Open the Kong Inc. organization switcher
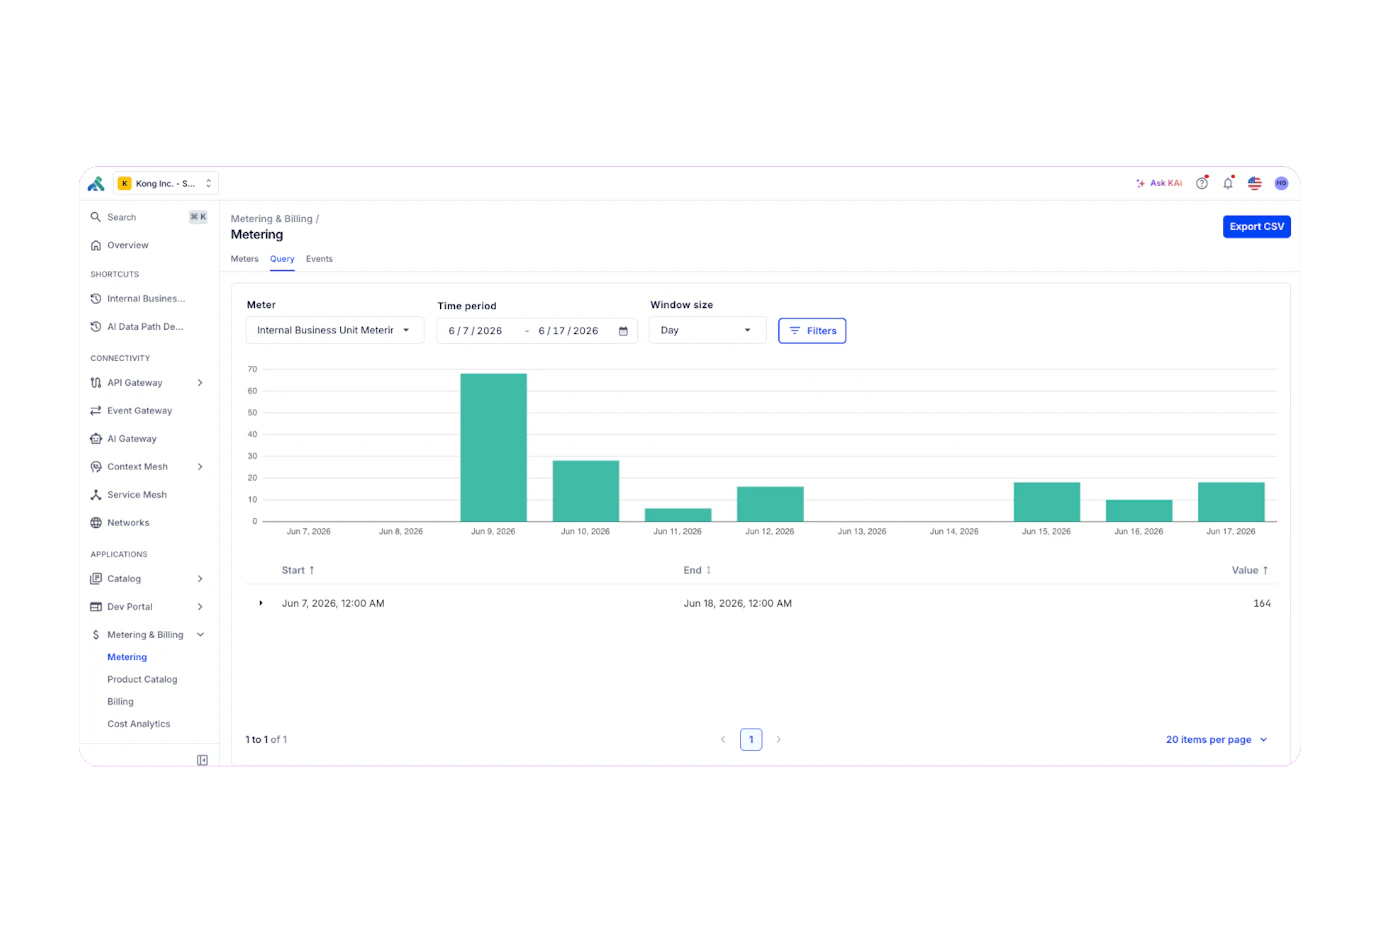Screen dimensions: 1380x932 tap(166, 184)
